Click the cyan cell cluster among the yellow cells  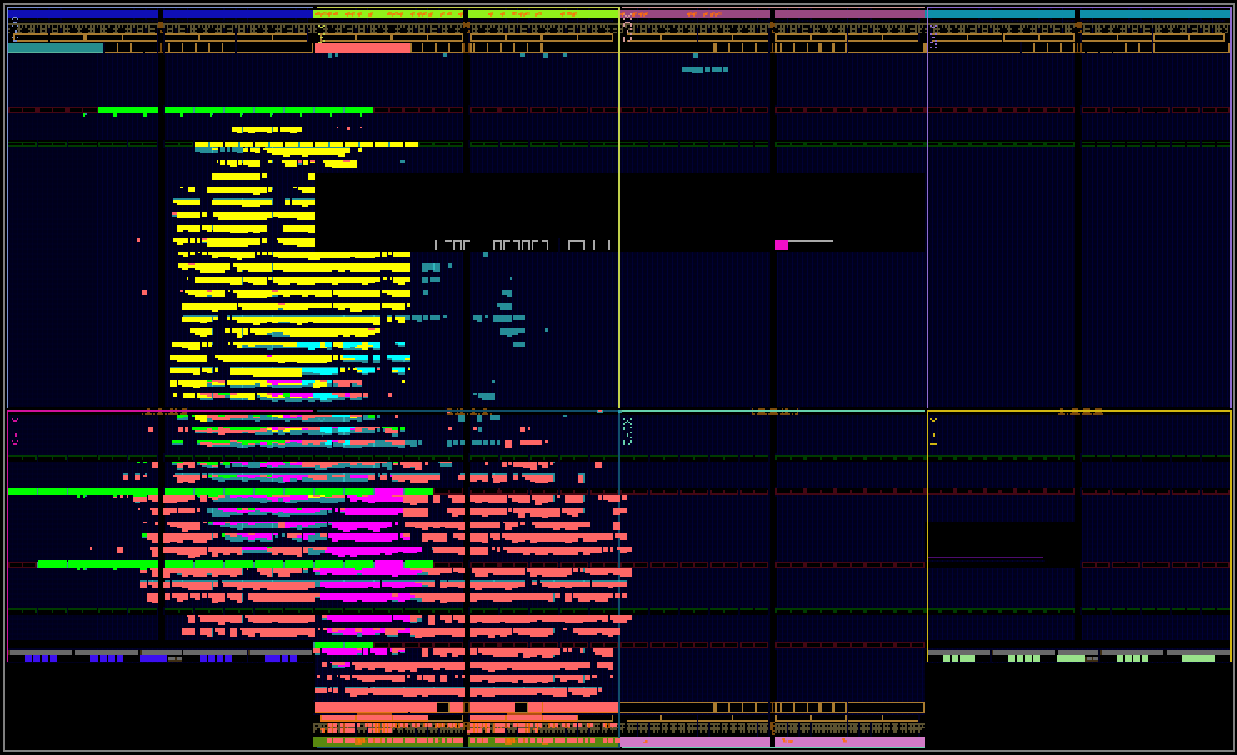click(355, 358)
